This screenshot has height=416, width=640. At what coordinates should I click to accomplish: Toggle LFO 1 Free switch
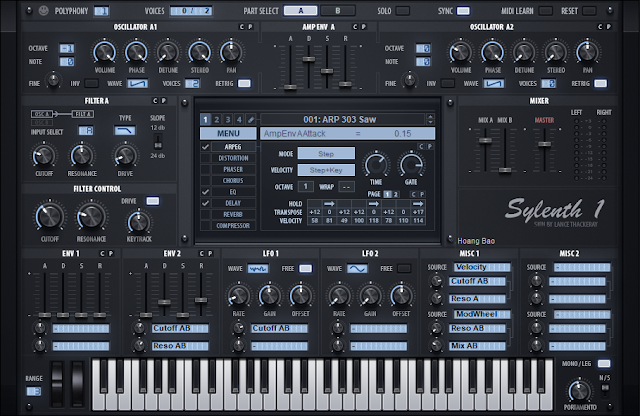click(x=305, y=269)
